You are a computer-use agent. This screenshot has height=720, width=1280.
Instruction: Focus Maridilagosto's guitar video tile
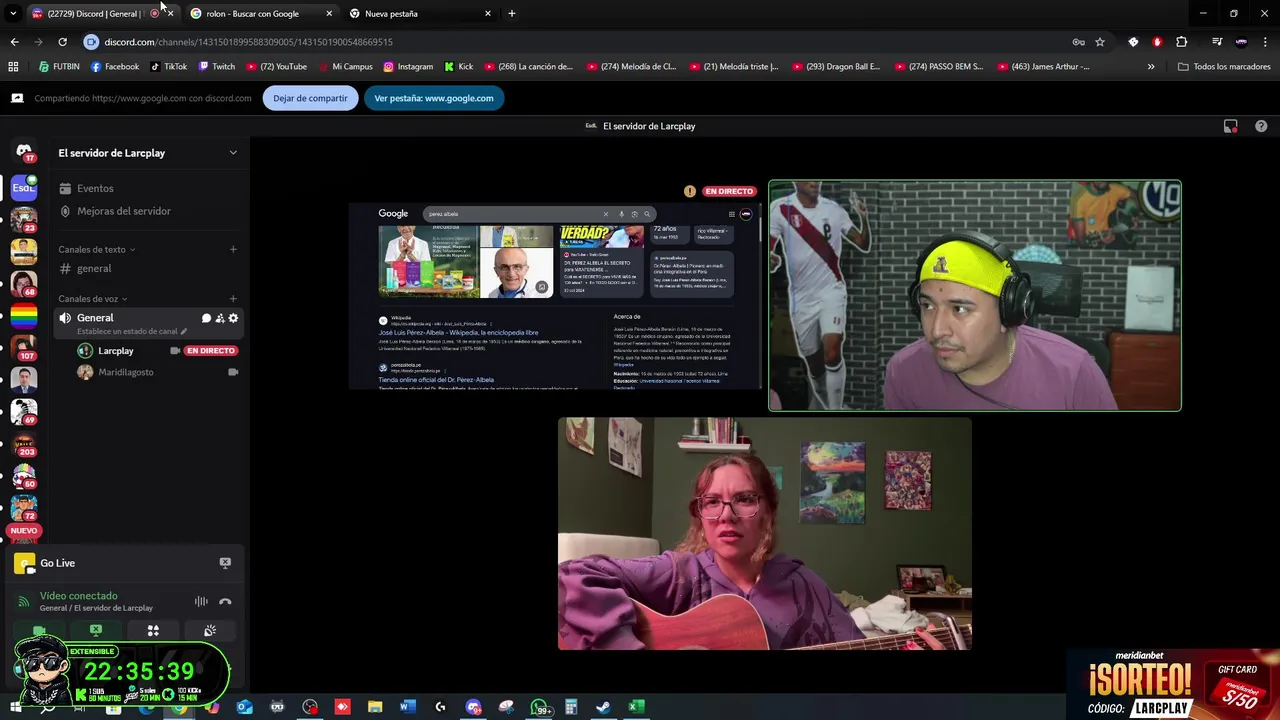(x=765, y=534)
